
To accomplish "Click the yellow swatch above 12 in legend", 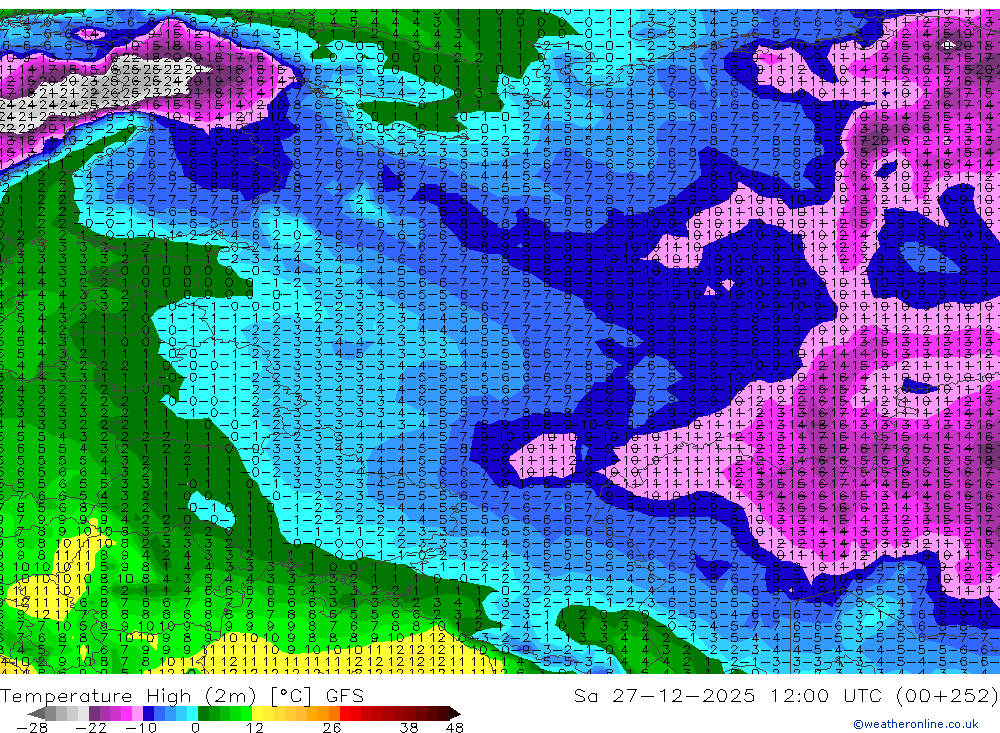I will pyautogui.click(x=257, y=714).
